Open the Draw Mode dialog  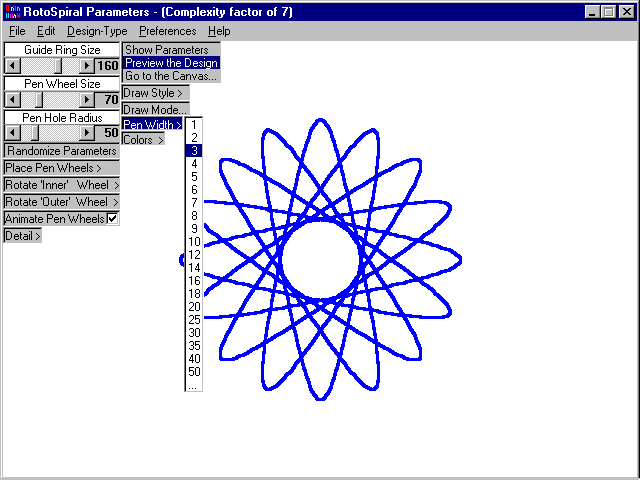pos(155,109)
